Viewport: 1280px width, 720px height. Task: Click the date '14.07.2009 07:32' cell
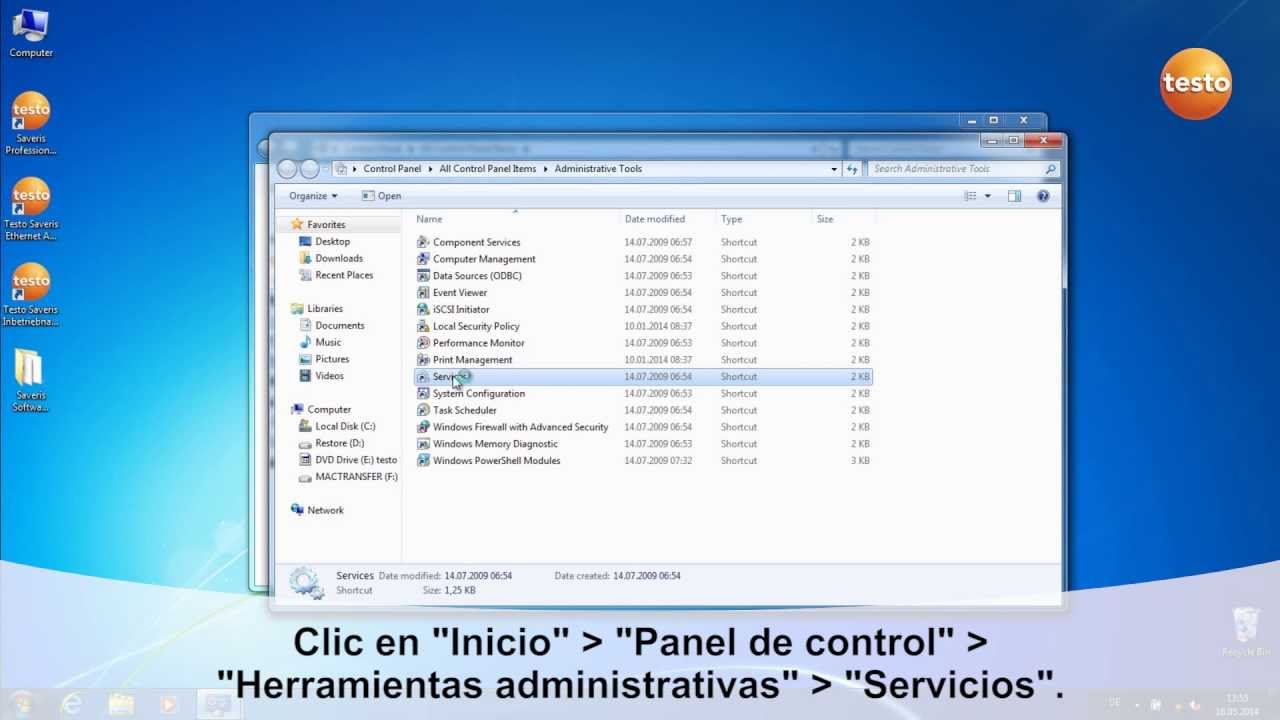658,461
